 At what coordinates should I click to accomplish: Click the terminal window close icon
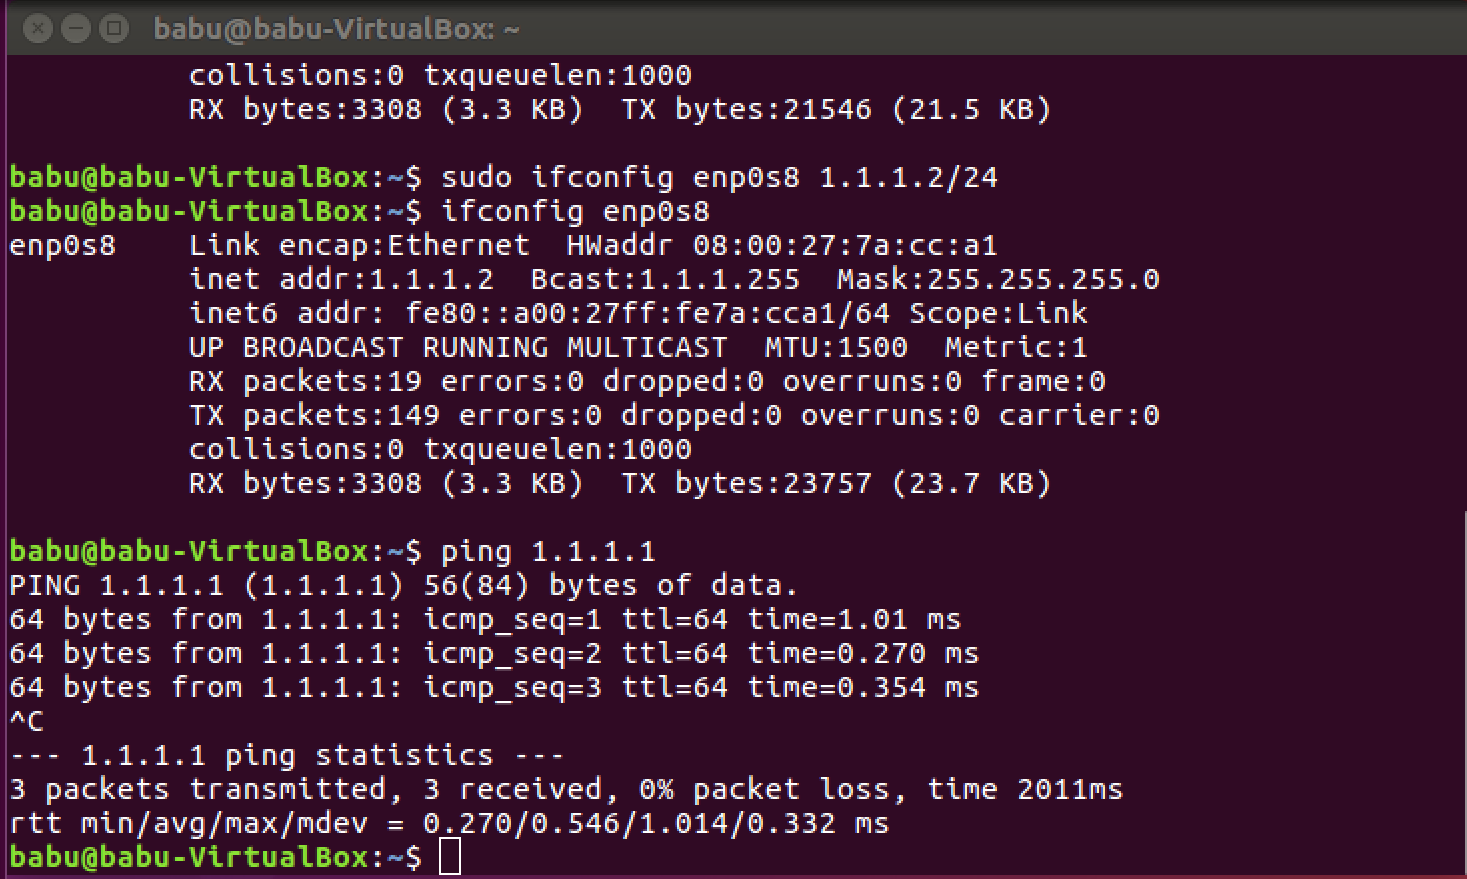[37, 28]
